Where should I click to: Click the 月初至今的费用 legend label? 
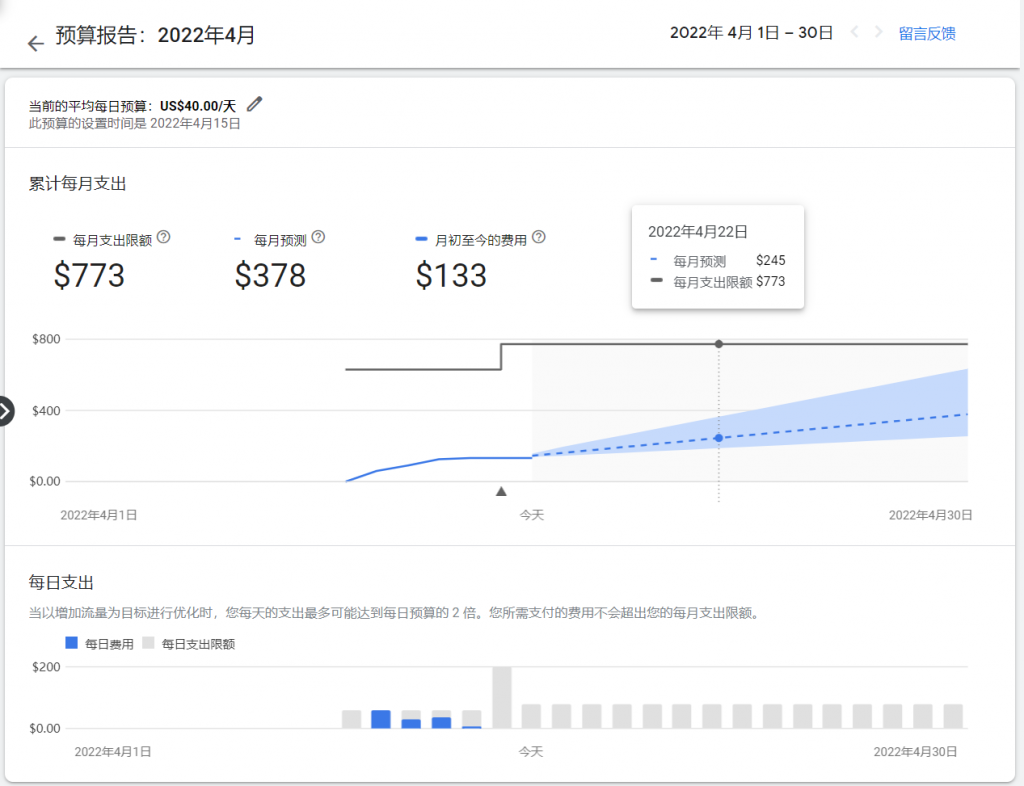click(x=481, y=240)
